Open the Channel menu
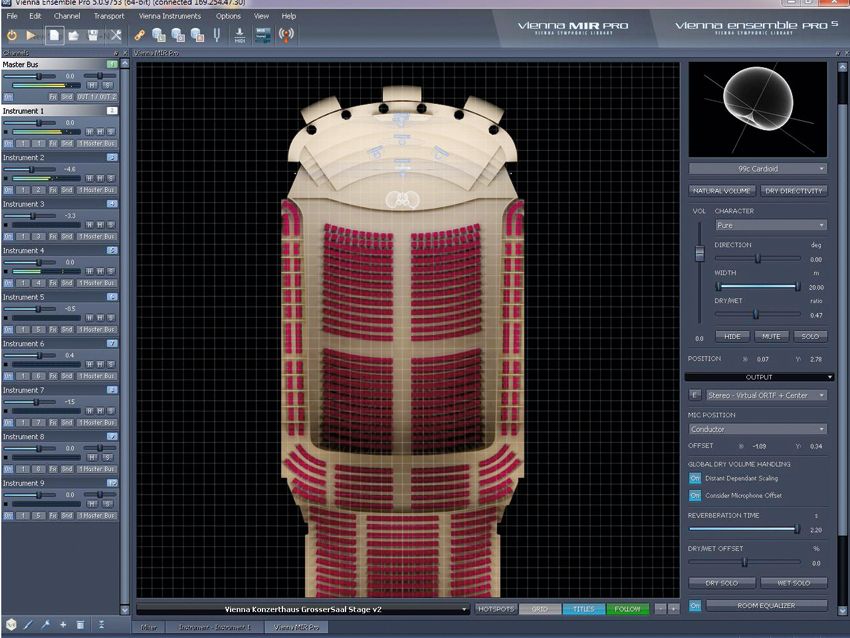The height and width of the screenshot is (638, 850). pos(67,16)
